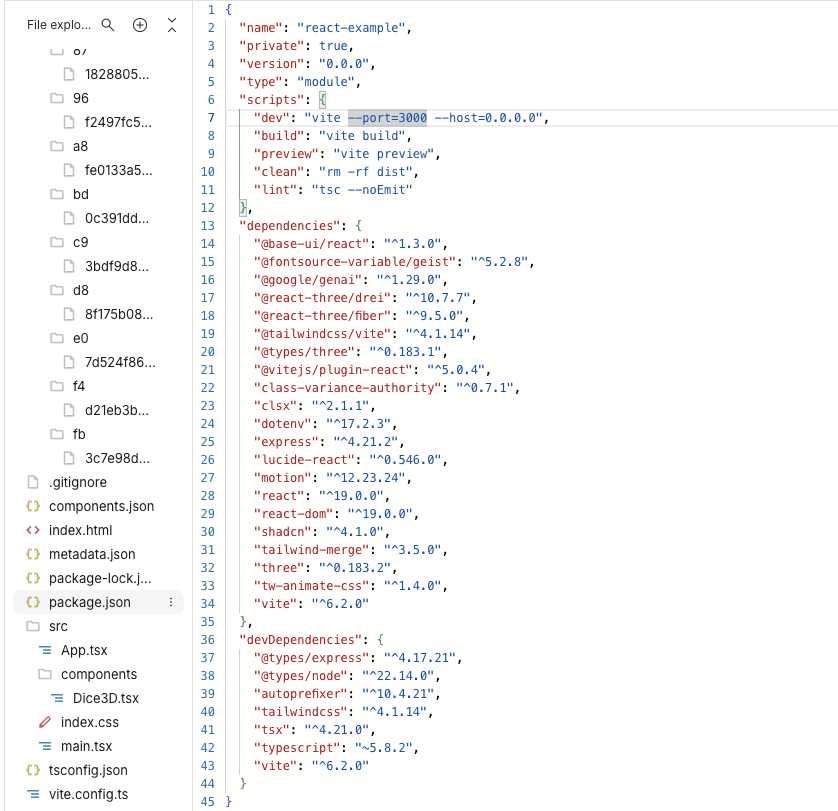Click the components.json braces icon
This screenshot has width=838, height=811.
tap(33, 506)
